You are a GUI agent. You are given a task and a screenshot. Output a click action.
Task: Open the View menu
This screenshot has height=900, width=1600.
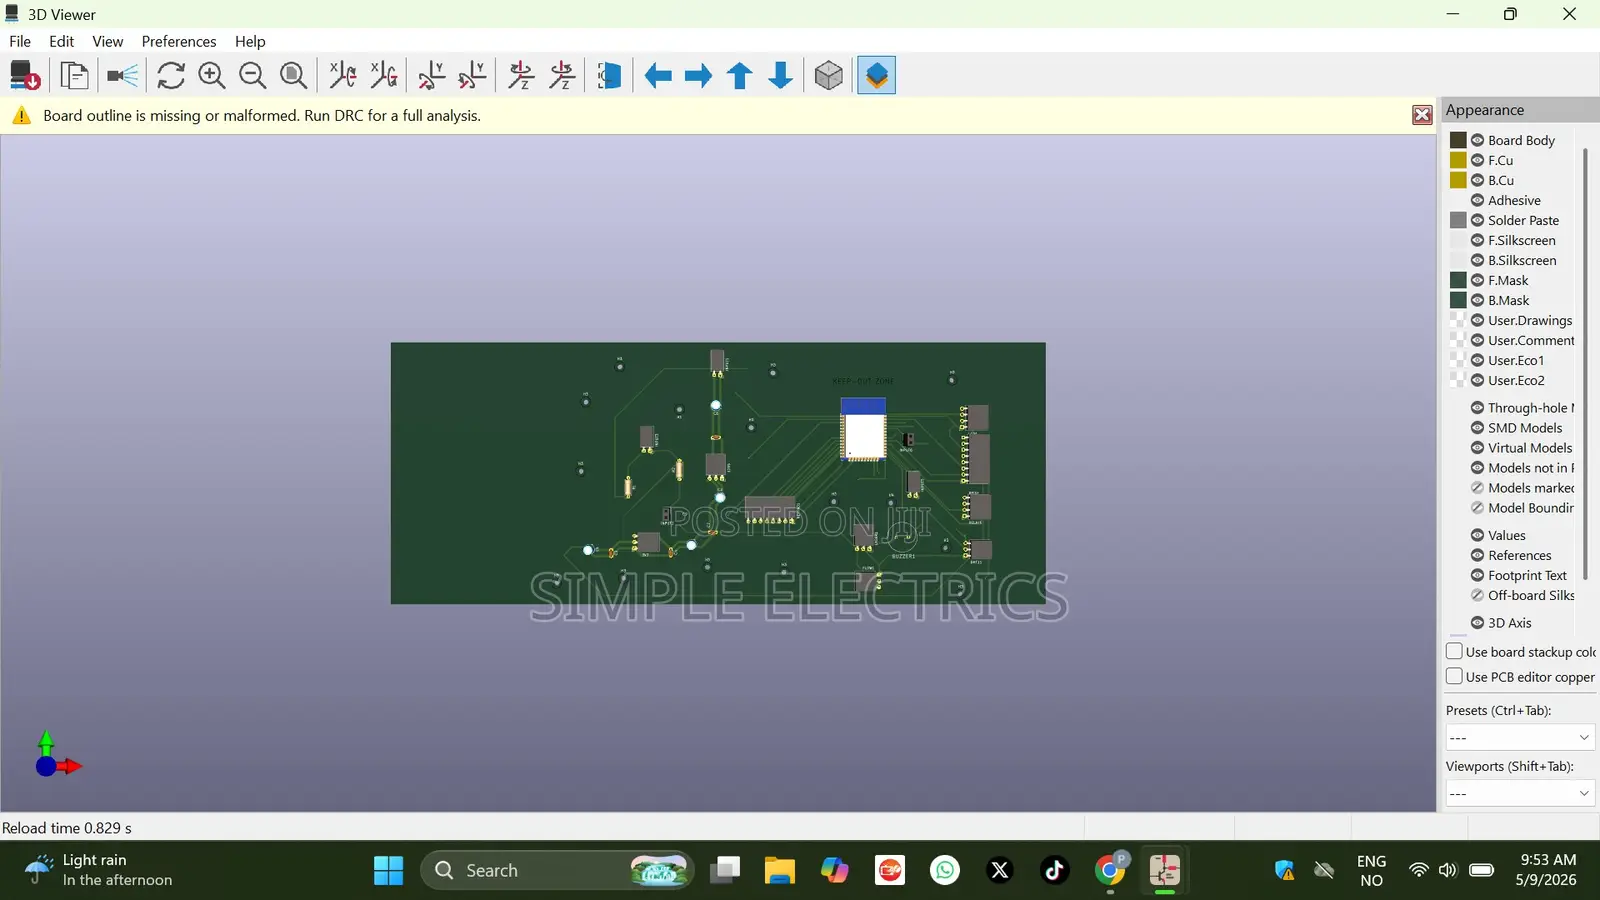[108, 41]
